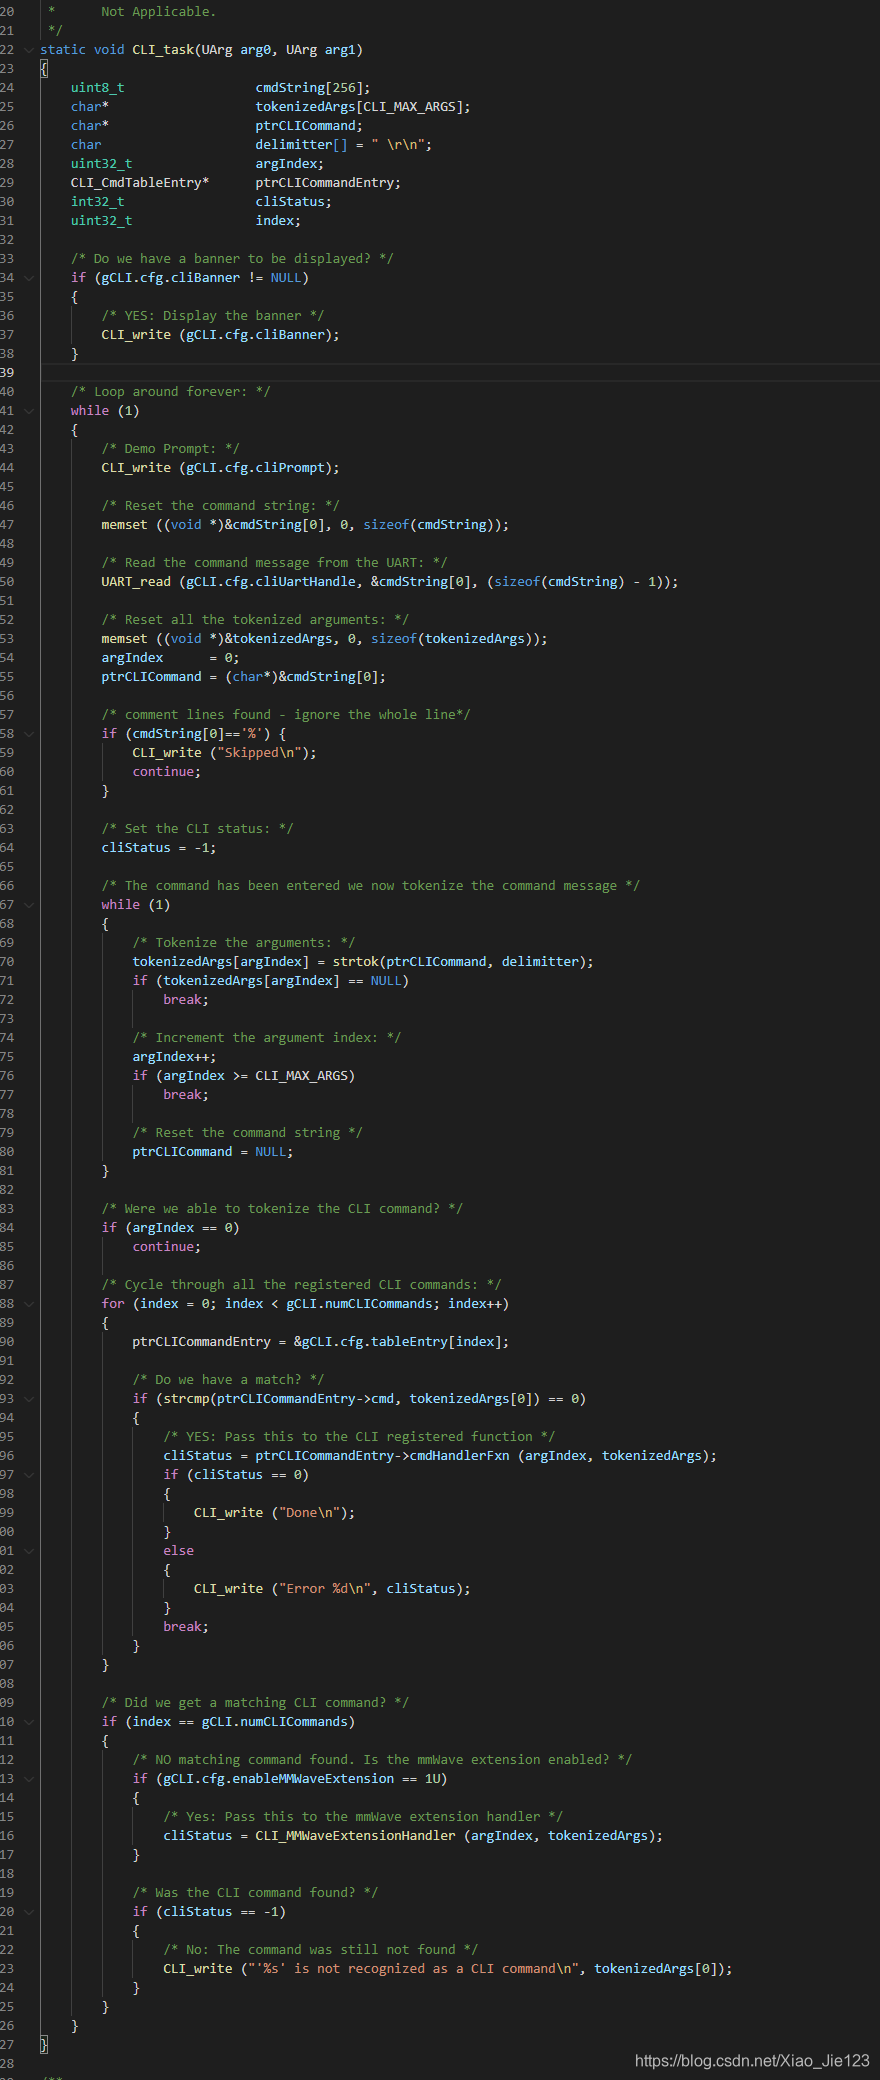Click the 'else' keyword

(179, 1551)
